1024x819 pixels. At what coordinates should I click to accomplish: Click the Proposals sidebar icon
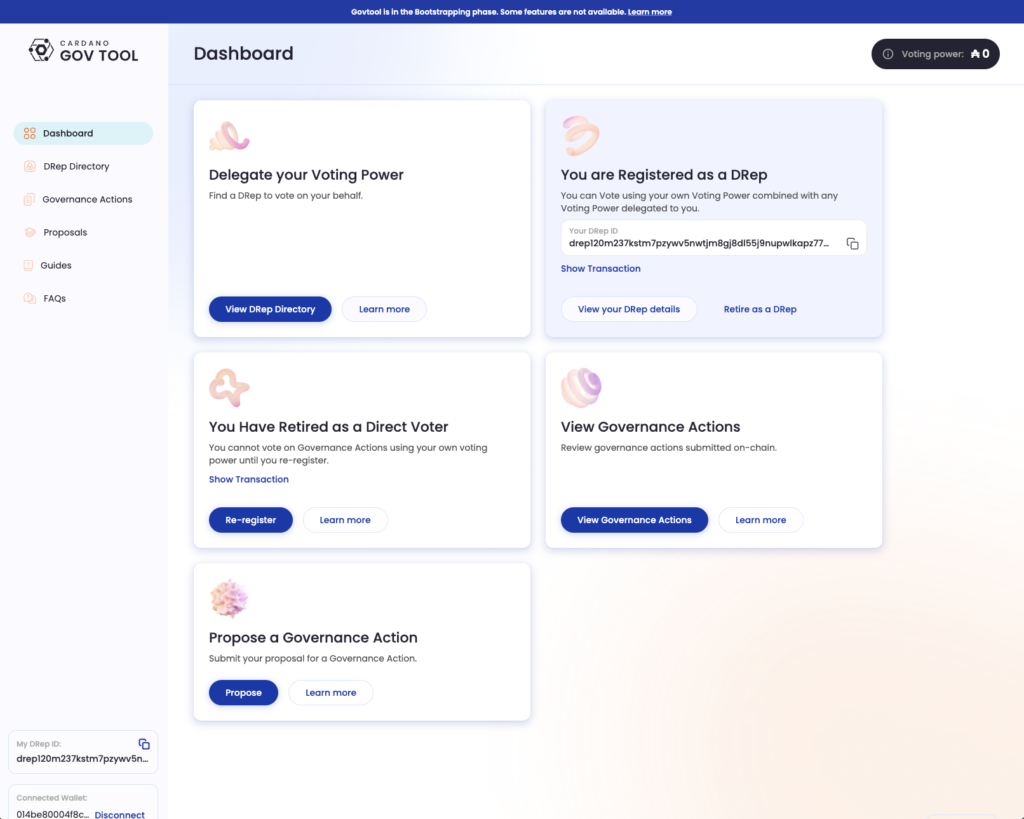coord(30,232)
